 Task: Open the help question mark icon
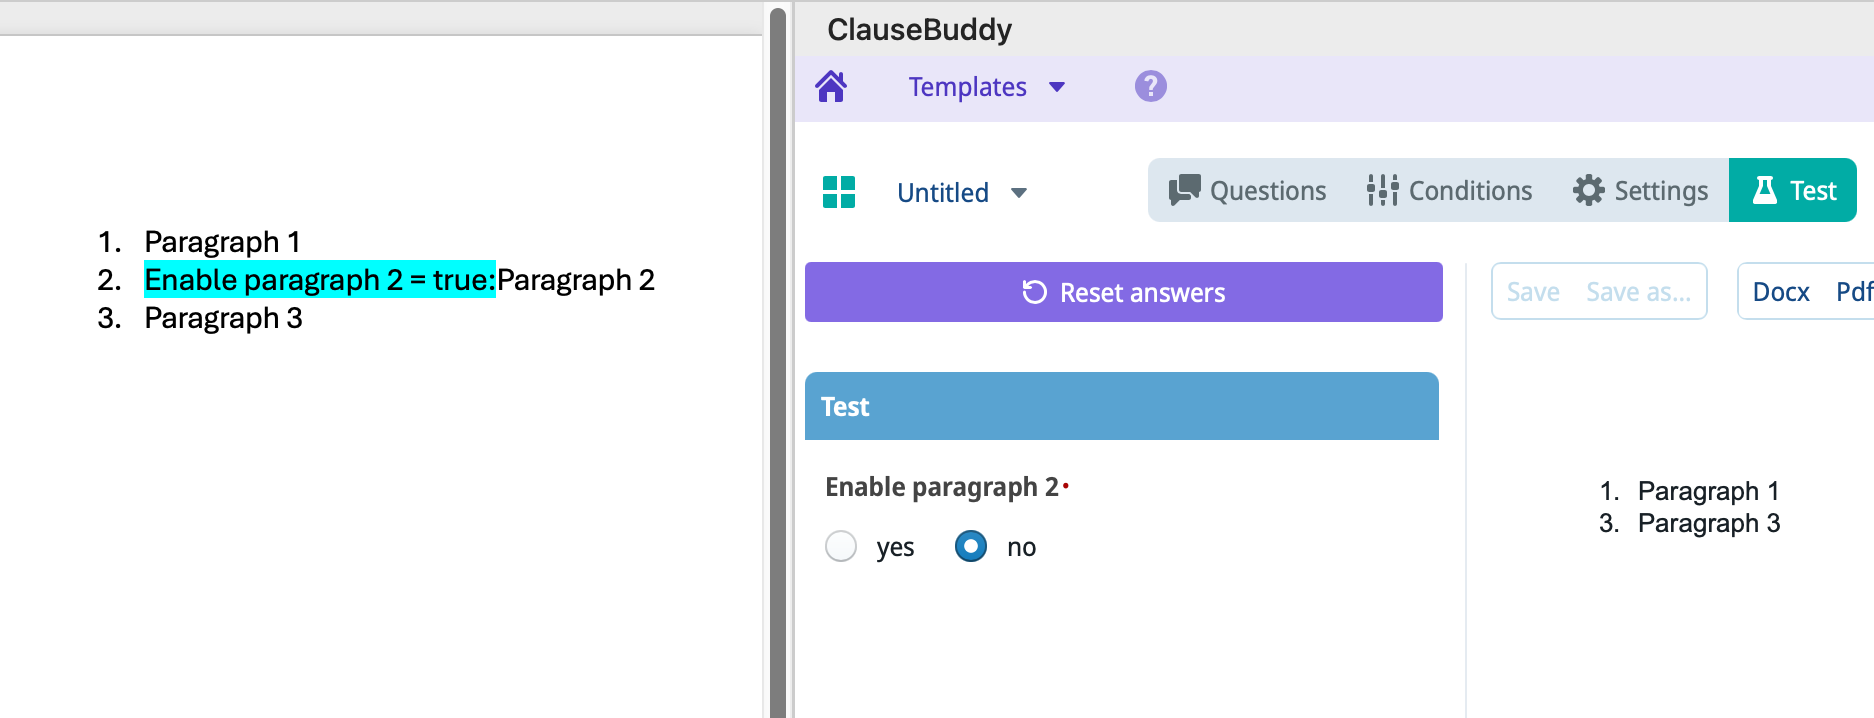[1150, 87]
